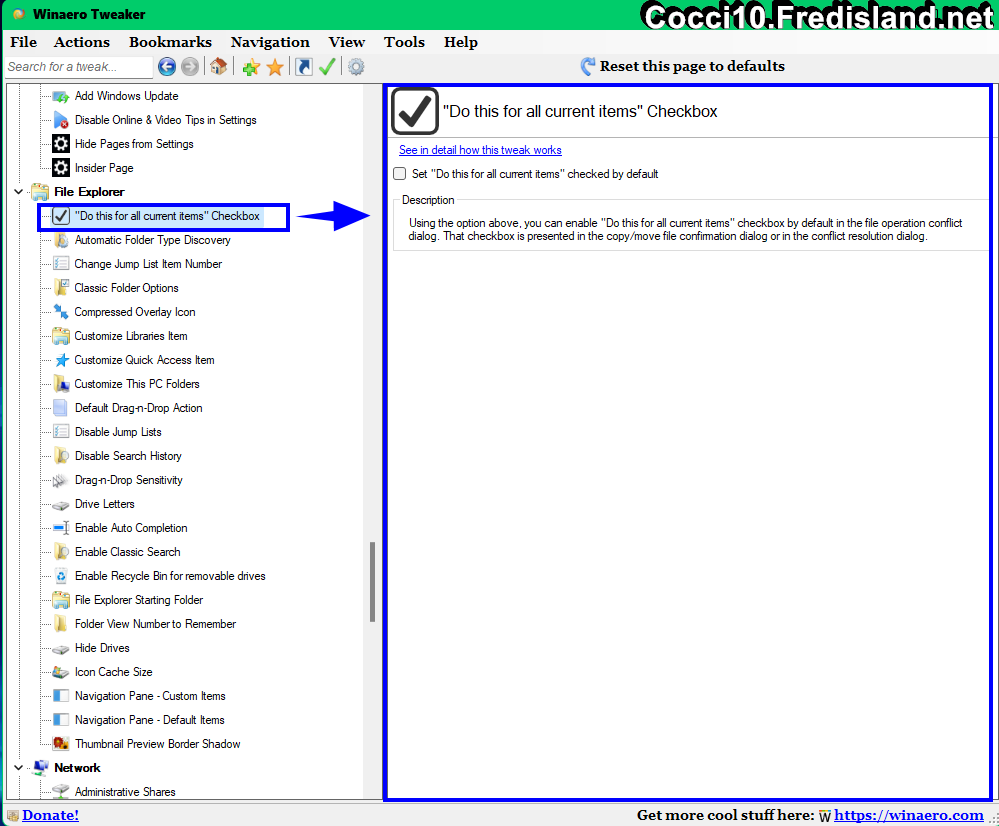Image resolution: width=999 pixels, height=826 pixels.
Task: Click the Drag-n-Drop Sensitivity icon
Action: click(61, 480)
